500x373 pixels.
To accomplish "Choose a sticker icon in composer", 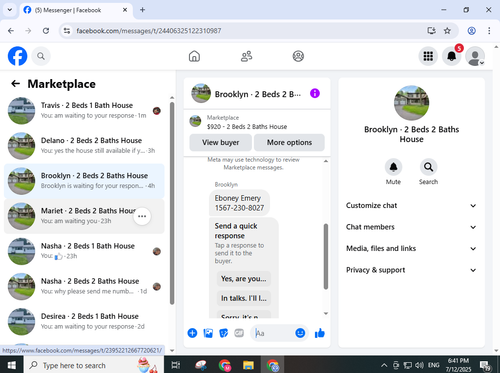I will click(x=223, y=333).
